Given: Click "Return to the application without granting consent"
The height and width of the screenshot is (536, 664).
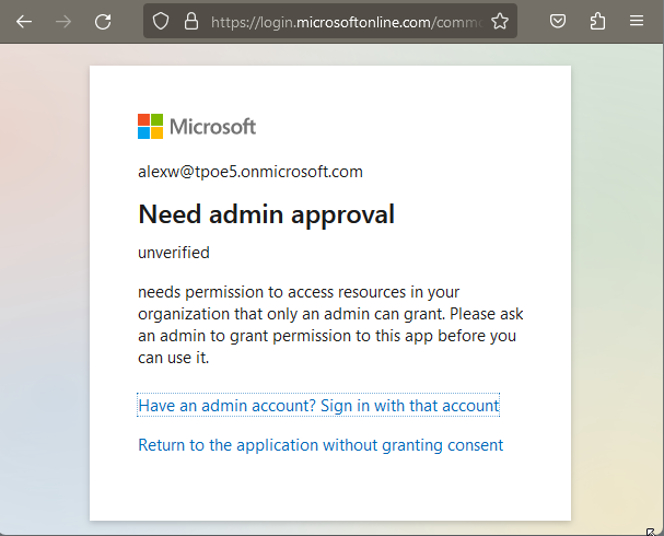Looking at the screenshot, I should 320,445.
